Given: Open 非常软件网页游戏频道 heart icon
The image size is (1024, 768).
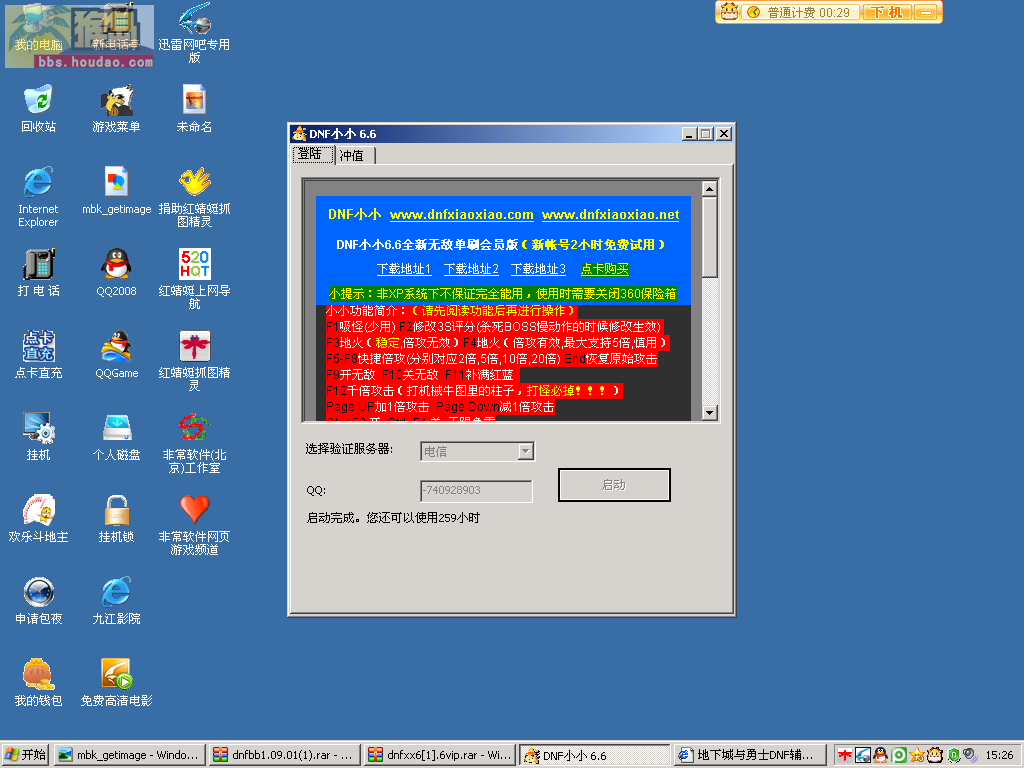Looking at the screenshot, I should 194,524.
